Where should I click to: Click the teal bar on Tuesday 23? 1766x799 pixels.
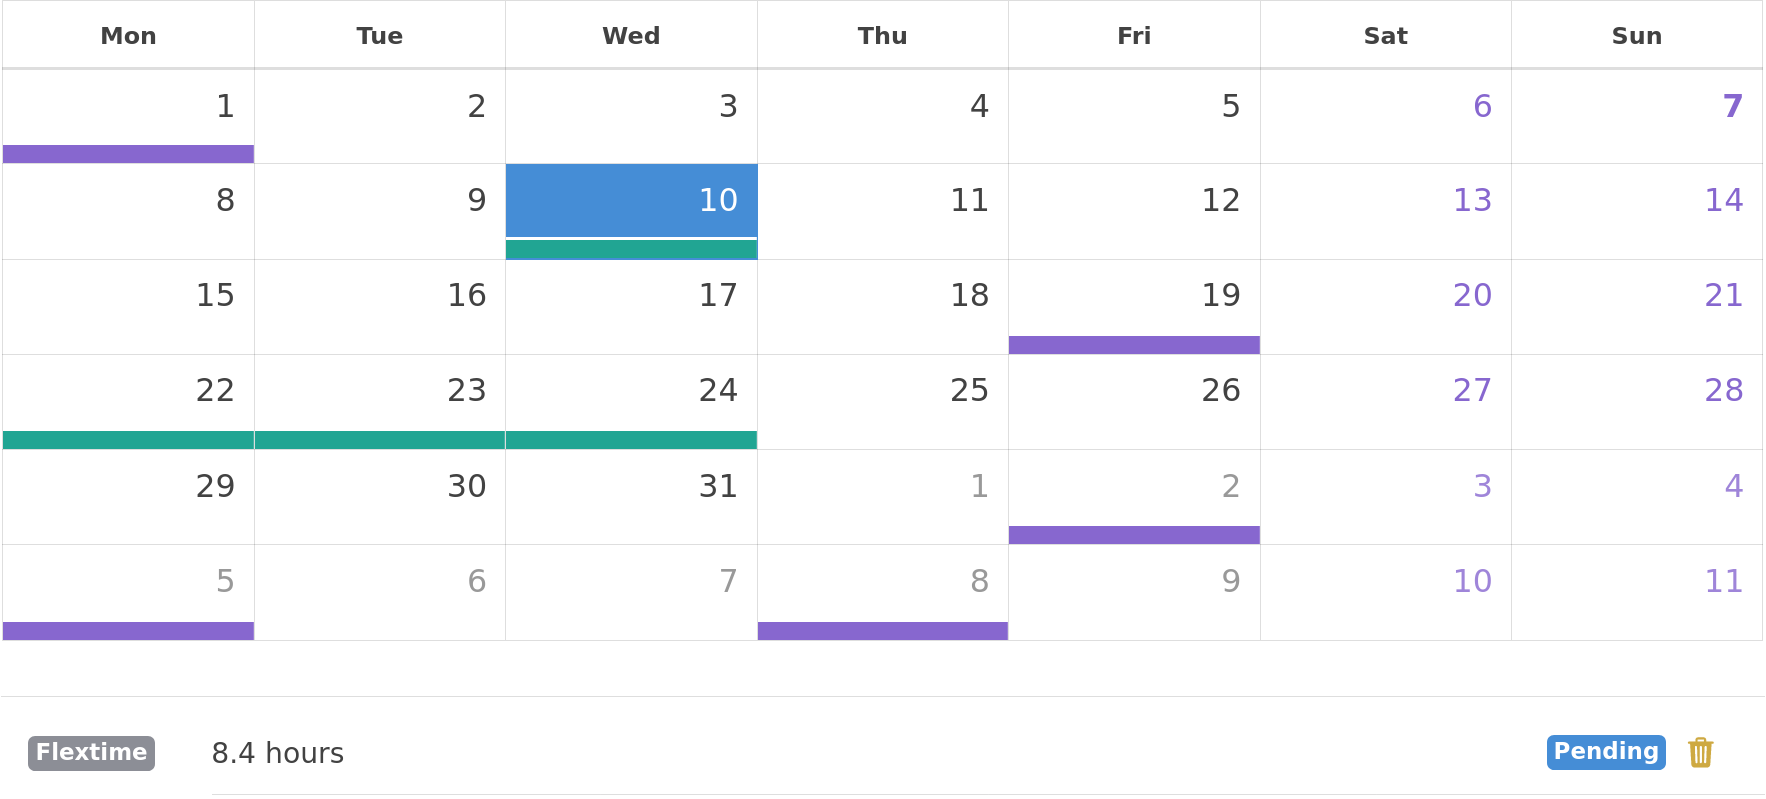pyautogui.click(x=380, y=440)
